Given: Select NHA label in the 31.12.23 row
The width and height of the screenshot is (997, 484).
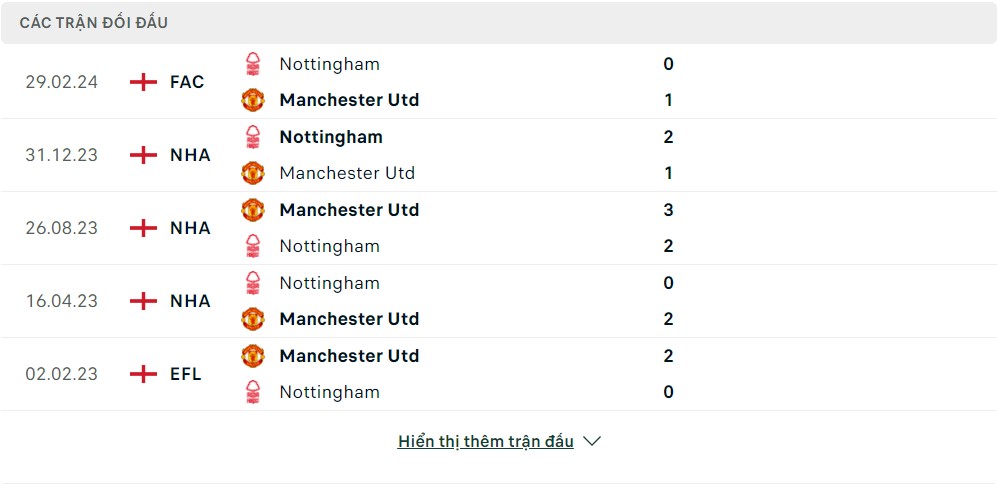Looking at the screenshot, I should pyautogui.click(x=190, y=155).
